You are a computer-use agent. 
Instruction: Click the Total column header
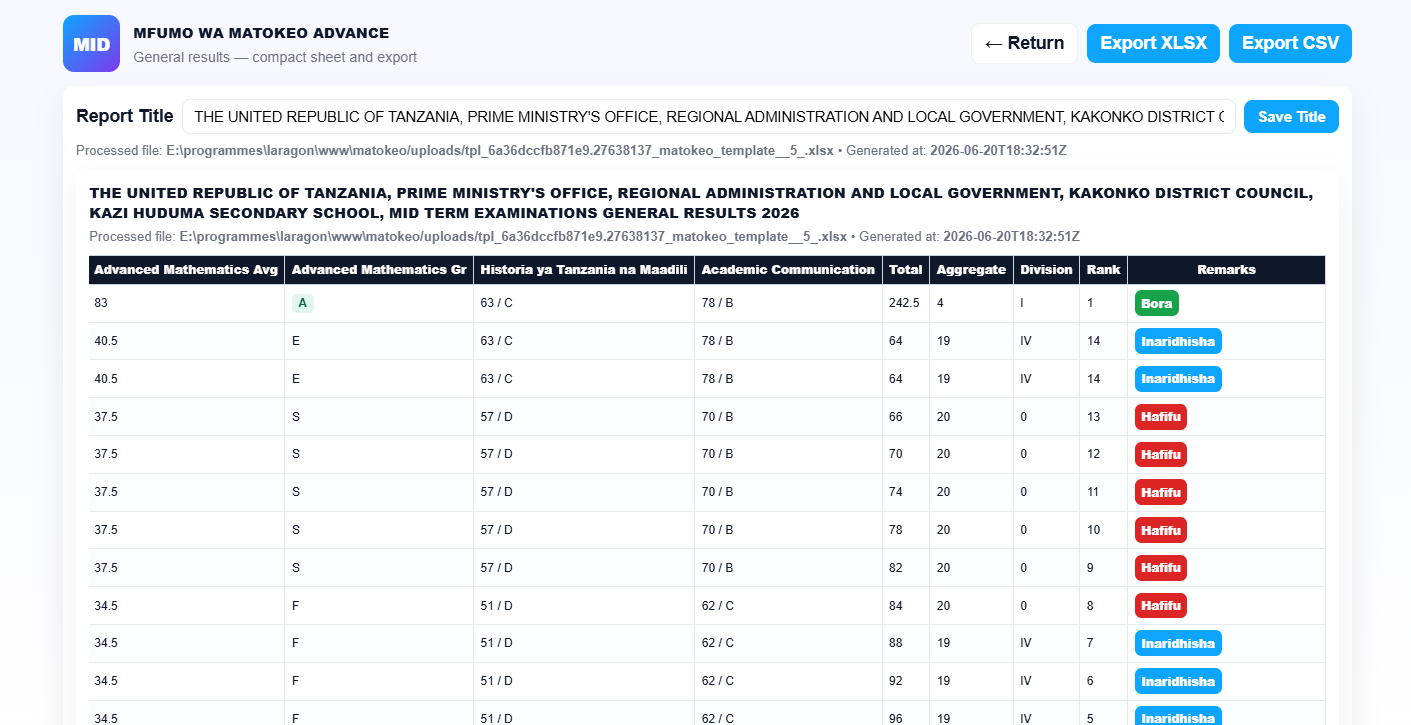pyautogui.click(x=905, y=270)
